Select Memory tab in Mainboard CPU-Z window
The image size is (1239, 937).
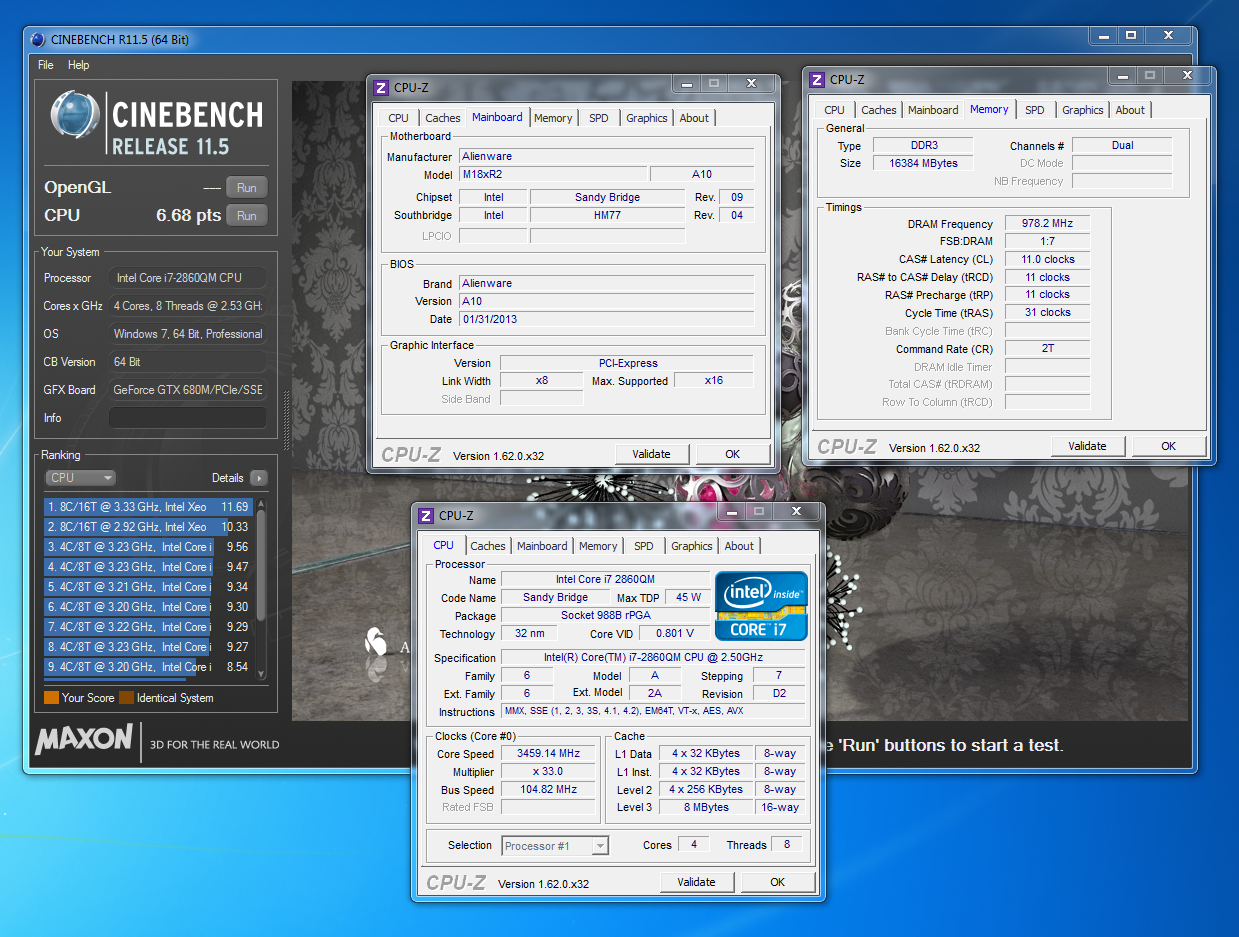click(553, 118)
